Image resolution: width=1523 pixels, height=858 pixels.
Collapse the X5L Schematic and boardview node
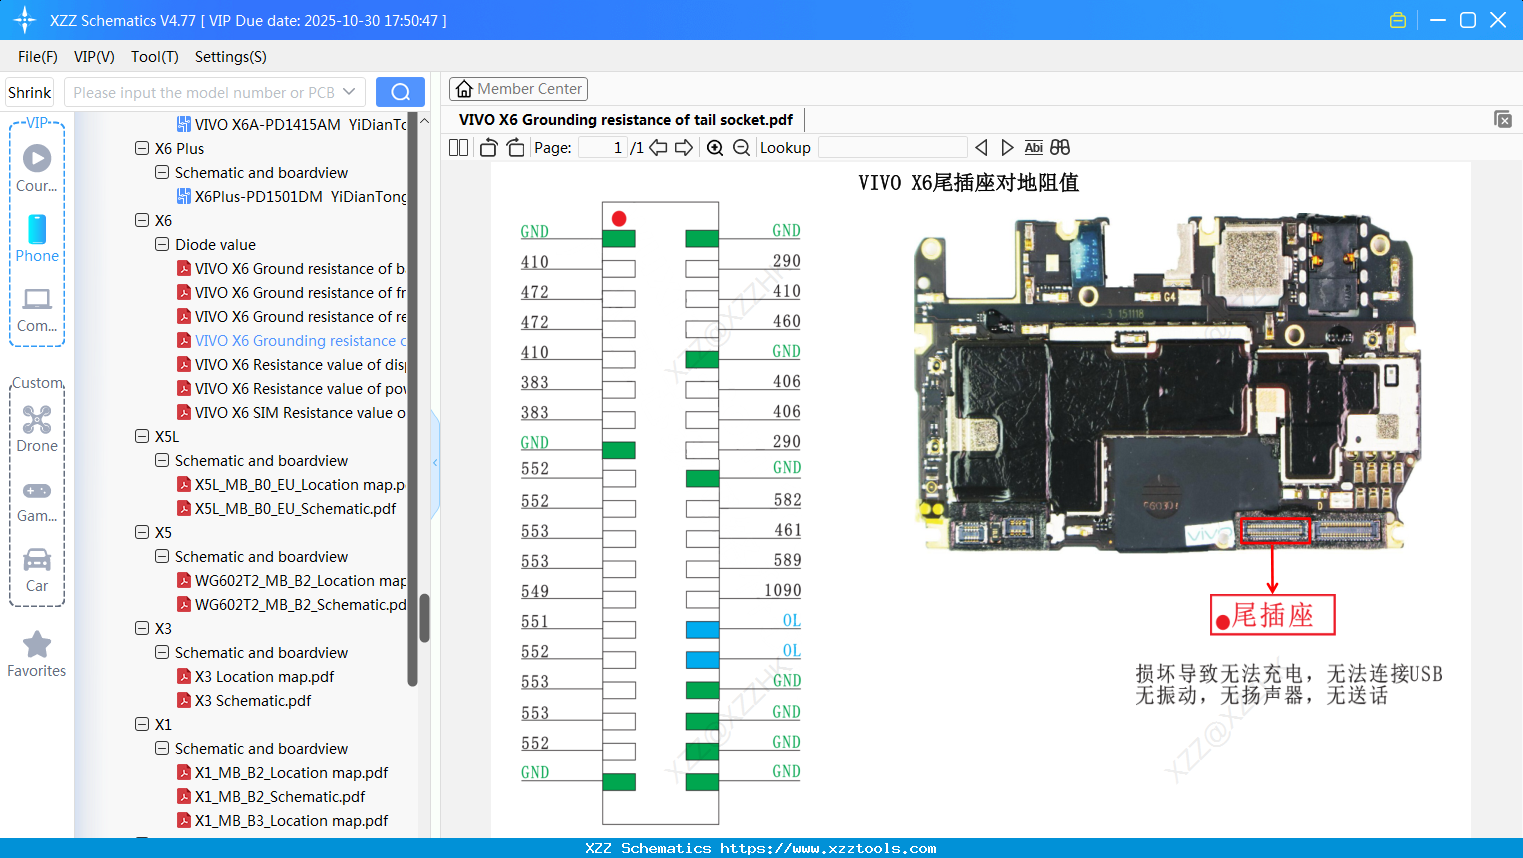[161, 460]
